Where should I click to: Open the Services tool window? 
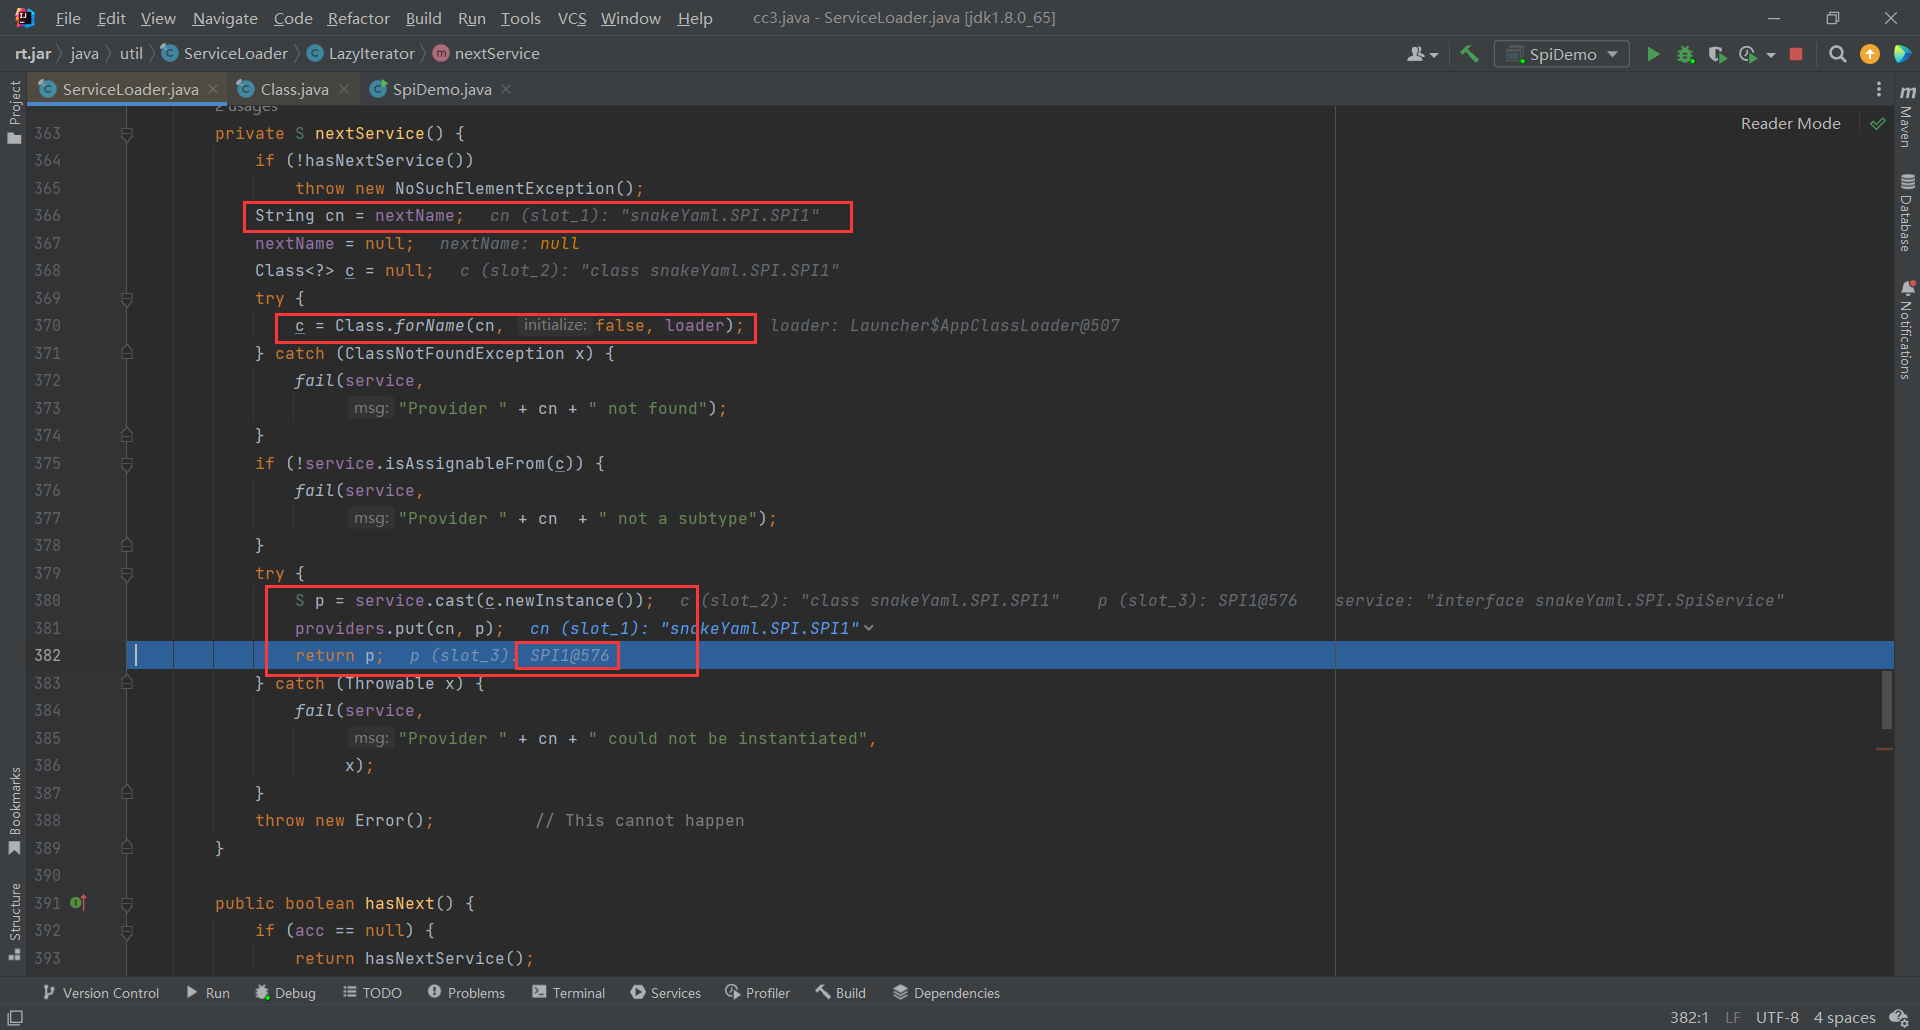click(666, 993)
